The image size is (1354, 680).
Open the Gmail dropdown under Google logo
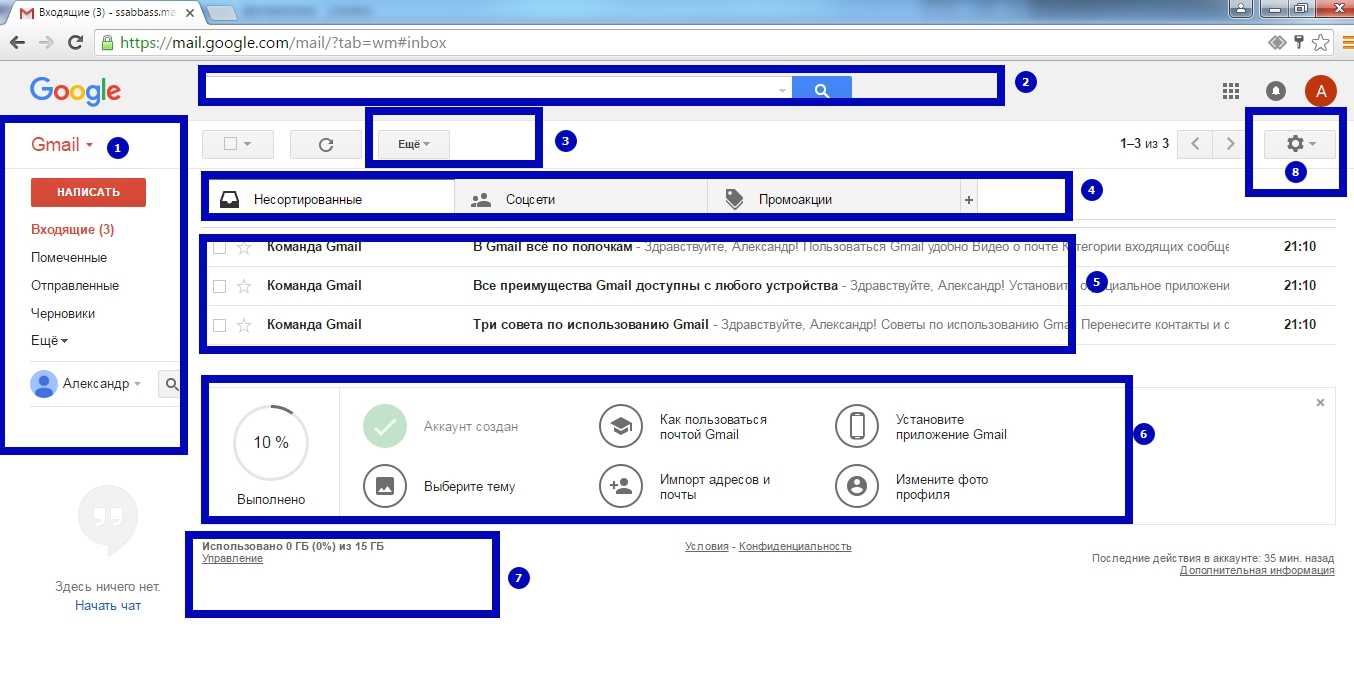[62, 145]
